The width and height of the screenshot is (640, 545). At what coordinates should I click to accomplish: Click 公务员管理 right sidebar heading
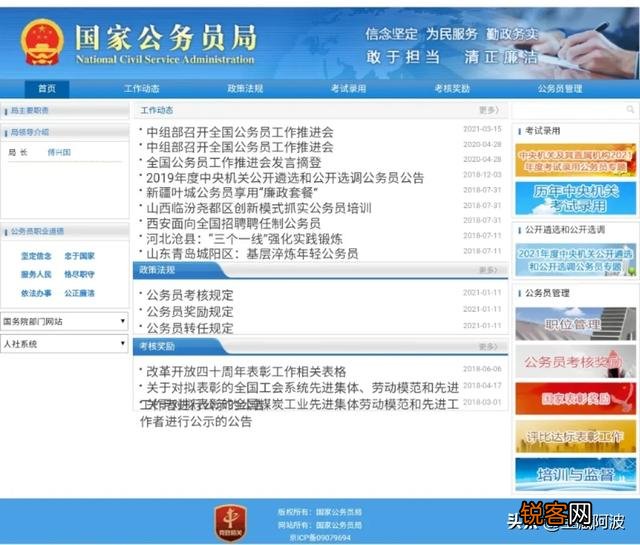tap(547, 293)
